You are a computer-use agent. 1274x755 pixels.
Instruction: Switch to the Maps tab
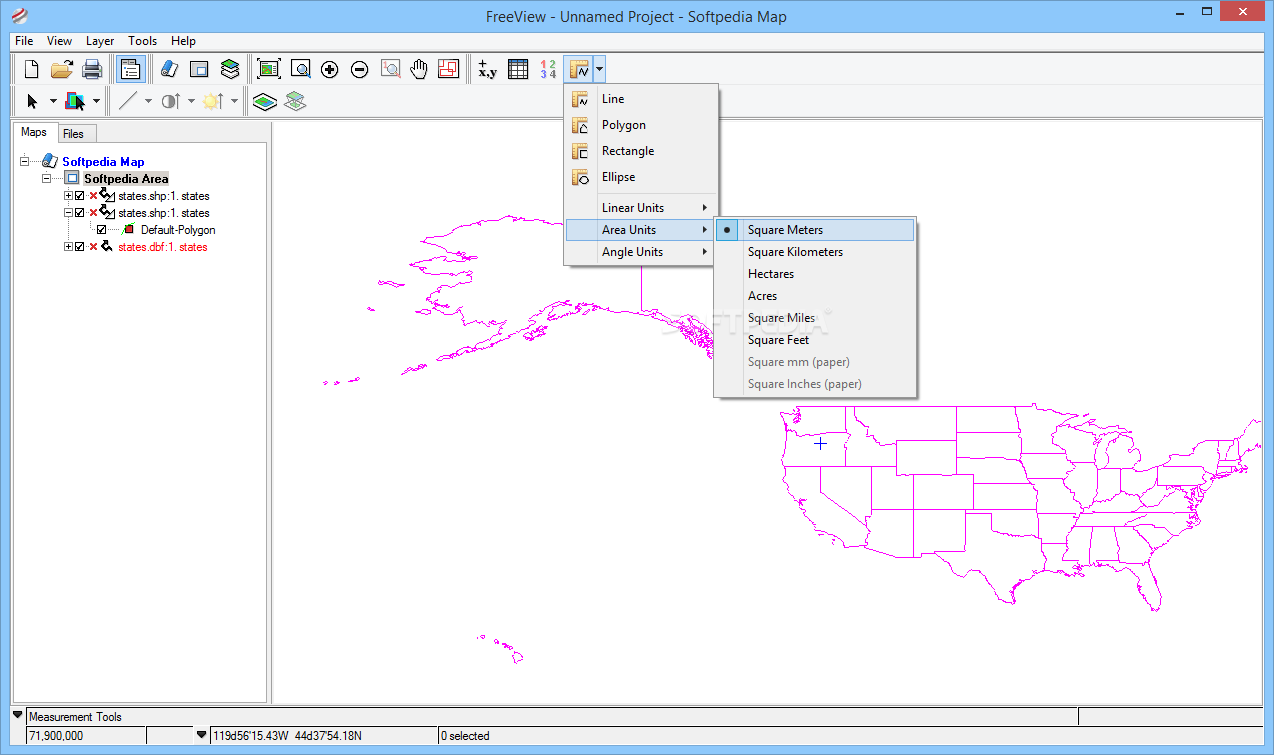click(x=34, y=132)
